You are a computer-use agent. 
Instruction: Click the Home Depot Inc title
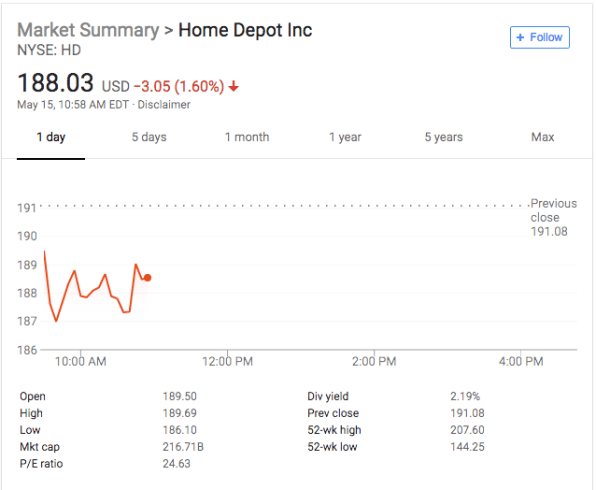[245, 30]
